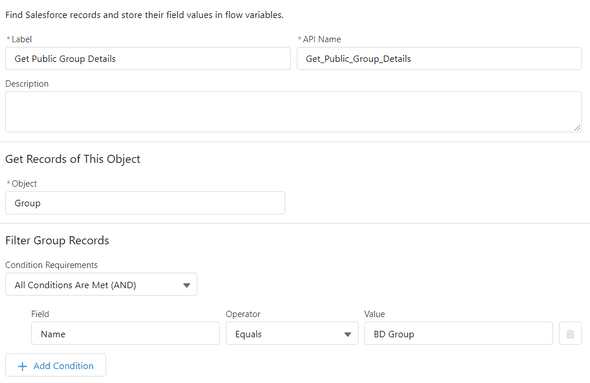Click the Add Condition button
The height and width of the screenshot is (383, 590).
(56, 365)
